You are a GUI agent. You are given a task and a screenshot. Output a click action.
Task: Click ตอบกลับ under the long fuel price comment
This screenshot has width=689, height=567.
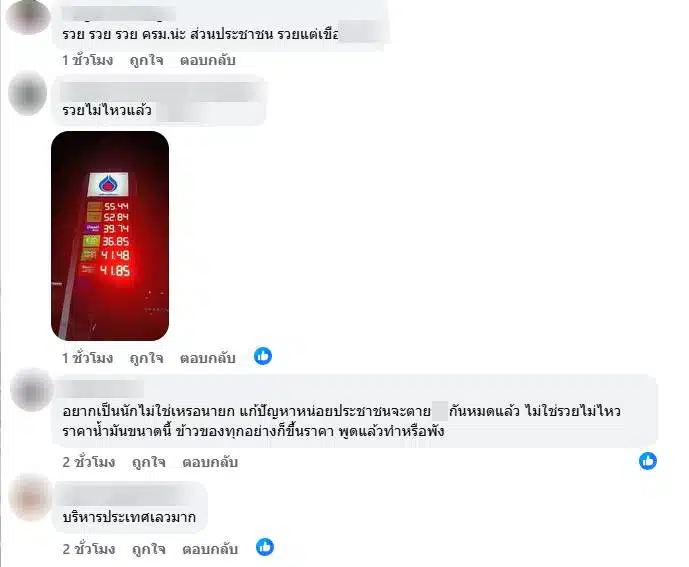pos(210,462)
